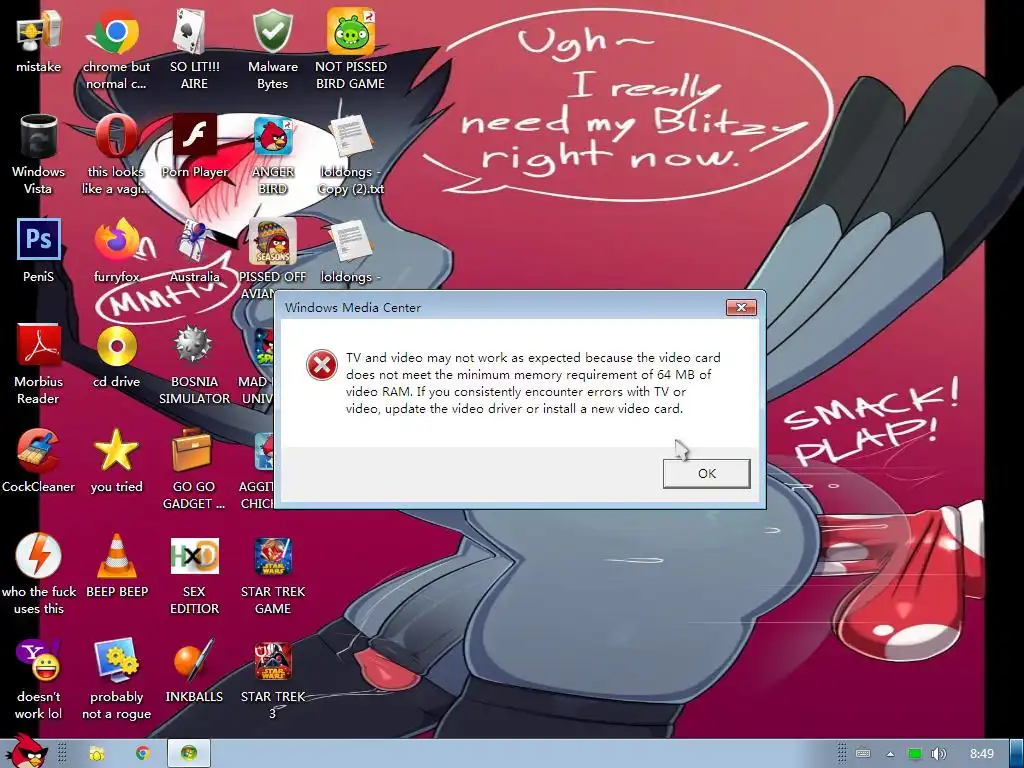
Task: Open the 'you tried' gold star icon
Action: [x=116, y=450]
